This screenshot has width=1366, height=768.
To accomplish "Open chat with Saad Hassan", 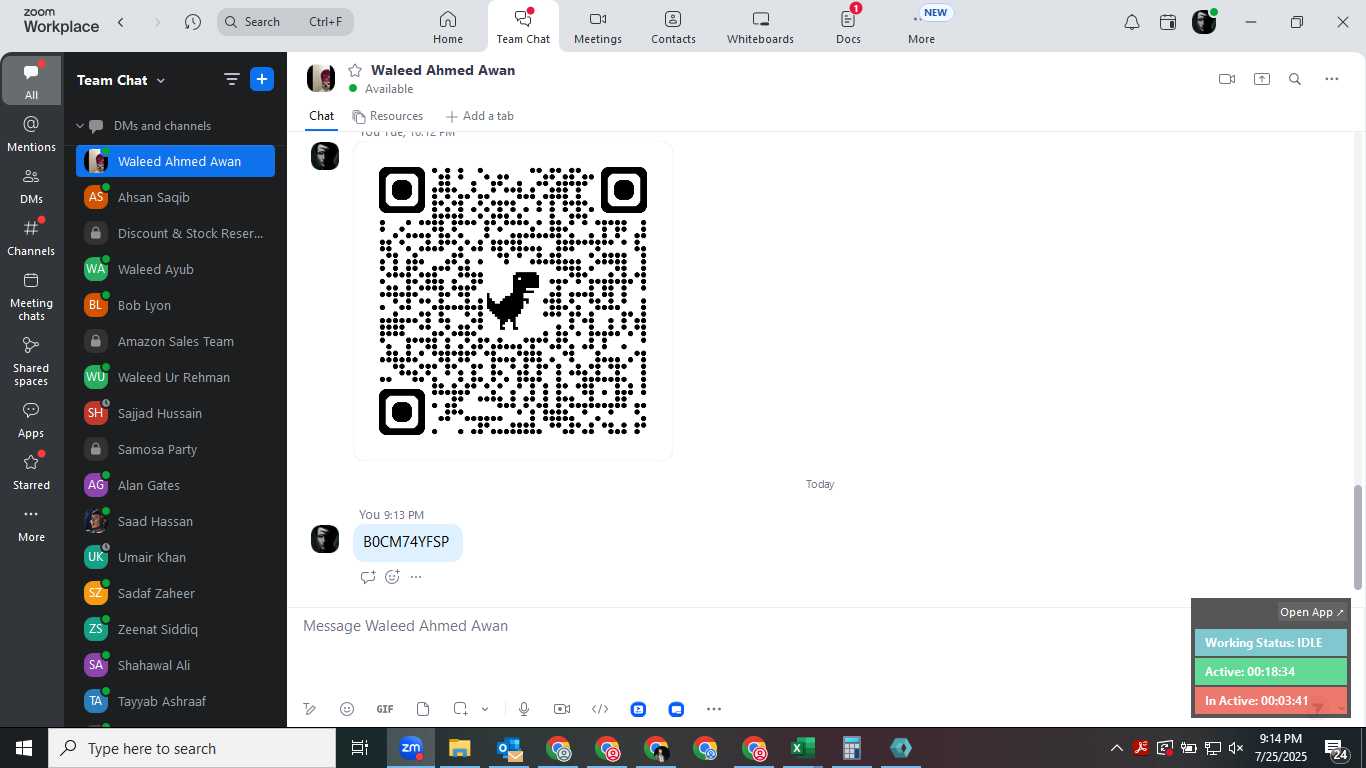I will (175, 521).
